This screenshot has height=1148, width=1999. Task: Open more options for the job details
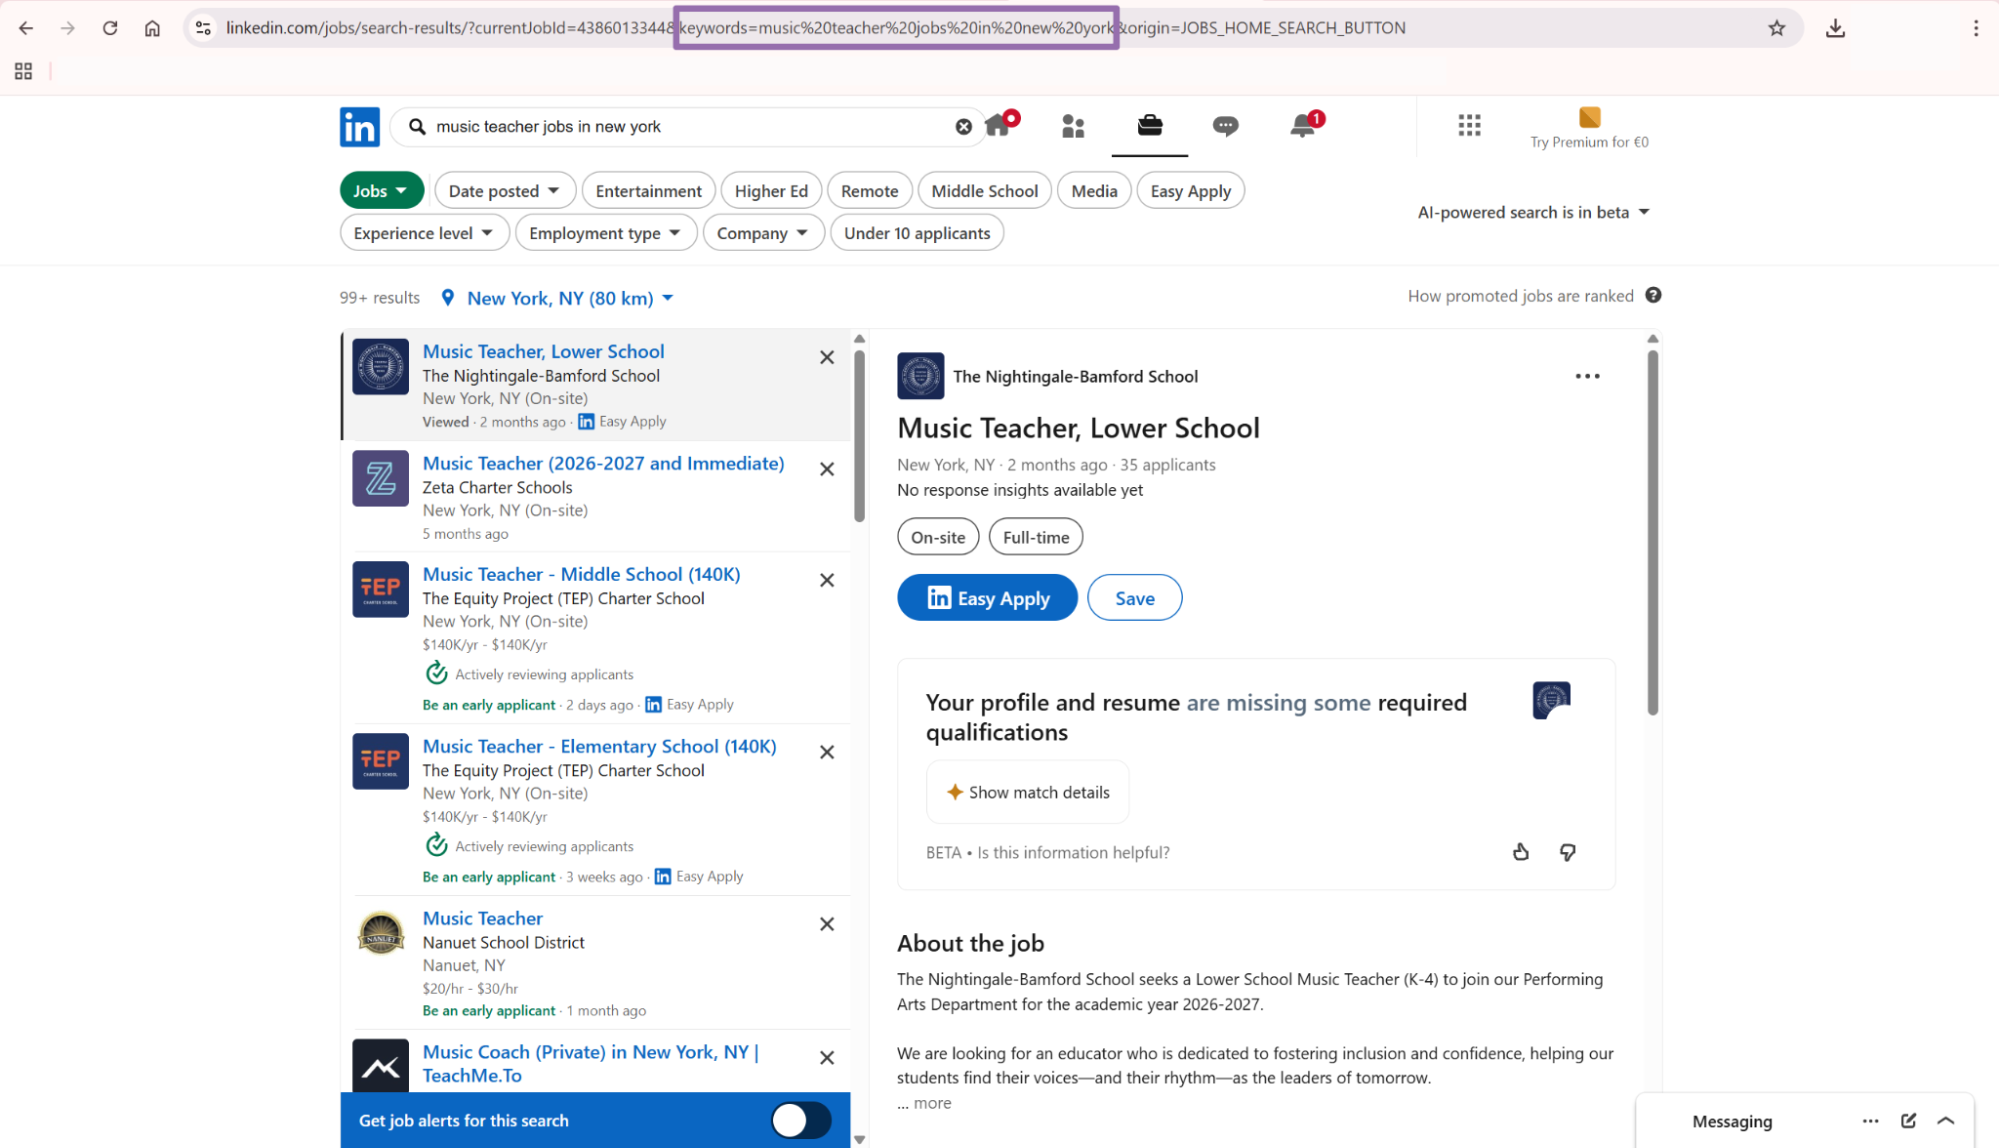pyautogui.click(x=1587, y=376)
